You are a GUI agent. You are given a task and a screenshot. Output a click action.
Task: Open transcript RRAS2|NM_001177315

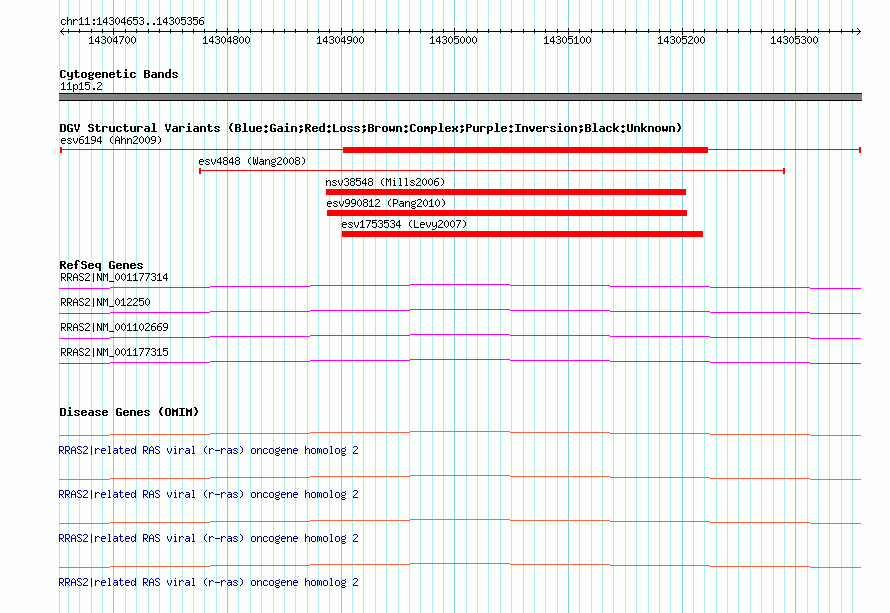tap(114, 352)
